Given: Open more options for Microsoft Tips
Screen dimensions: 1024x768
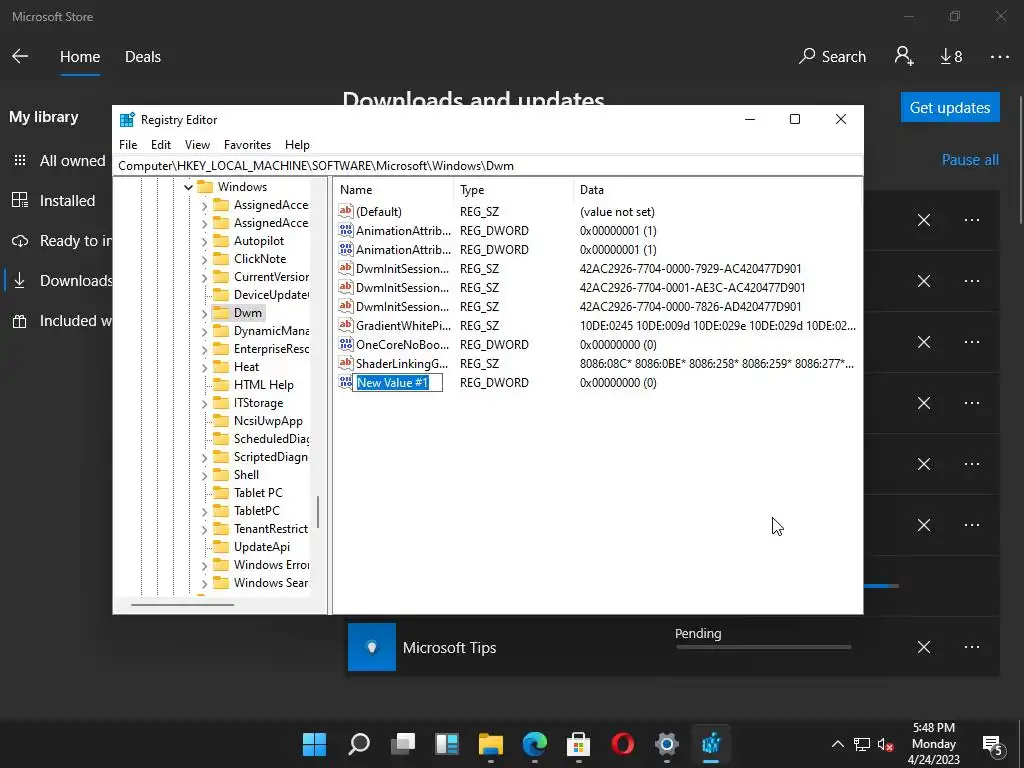Looking at the screenshot, I should click(972, 647).
